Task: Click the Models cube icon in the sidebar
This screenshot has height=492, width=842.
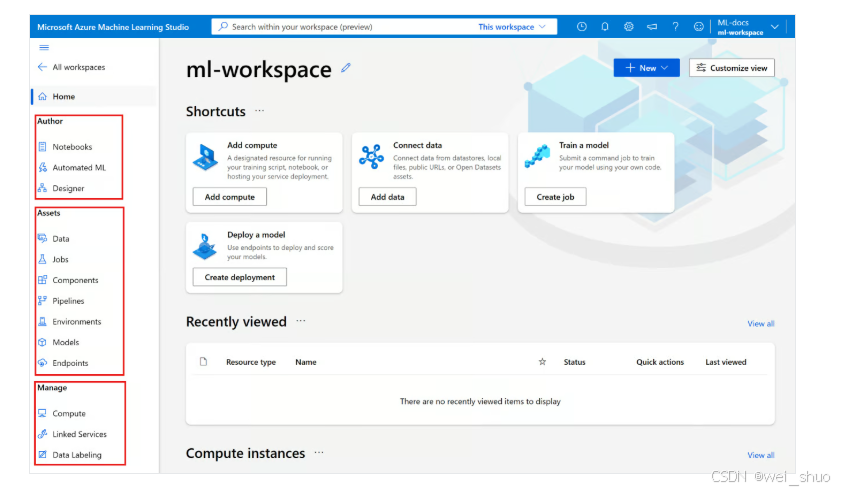Action: [x=42, y=342]
